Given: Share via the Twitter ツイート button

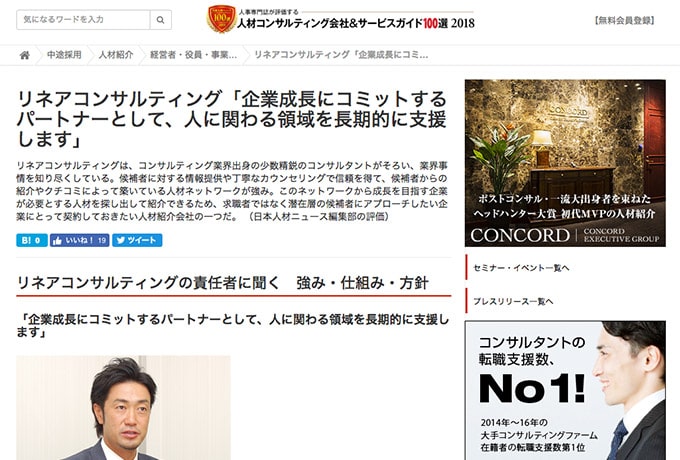Looking at the screenshot, I should click(x=137, y=240).
